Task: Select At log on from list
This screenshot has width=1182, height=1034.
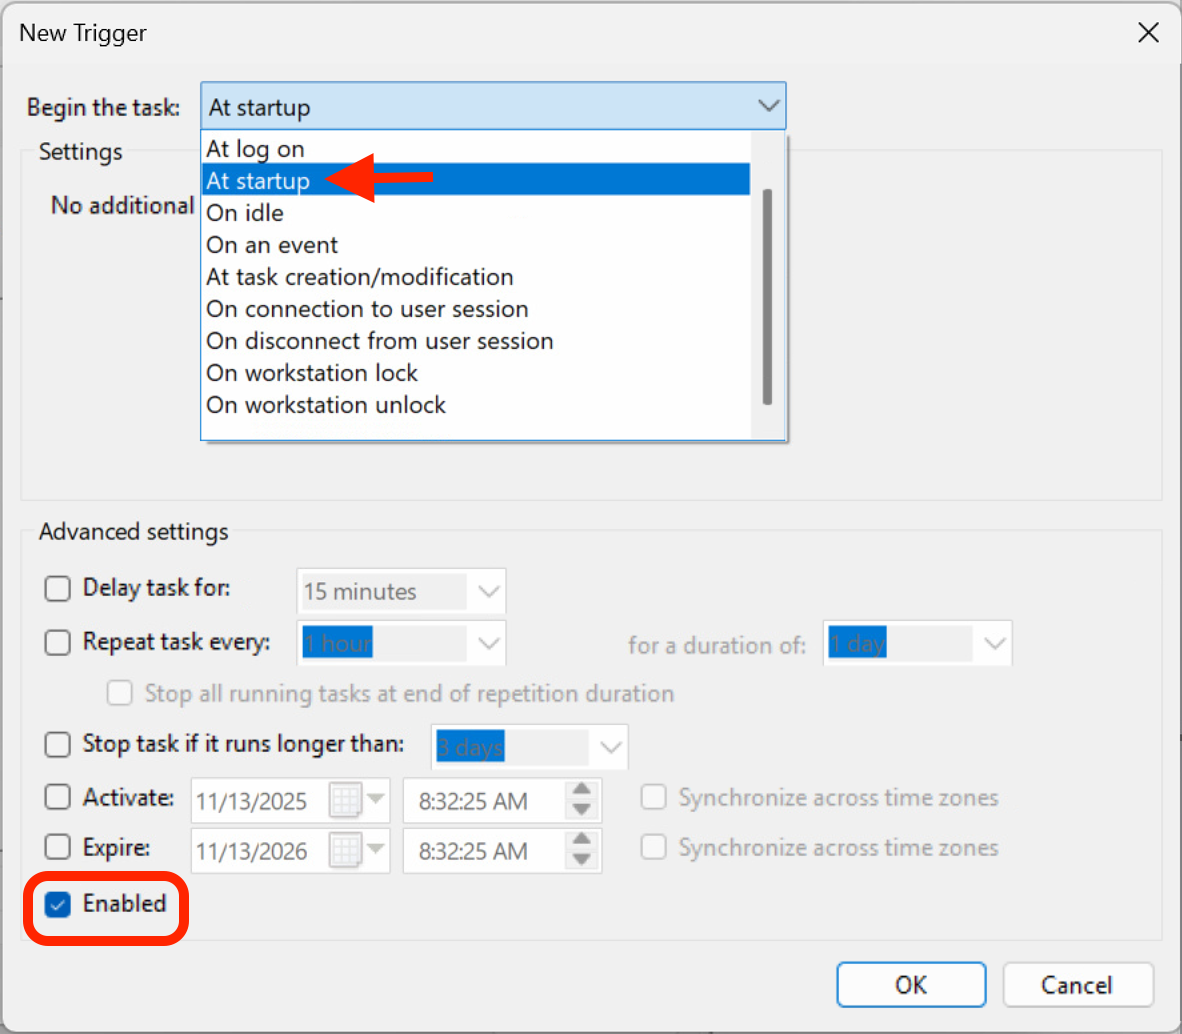Action: tap(255, 149)
